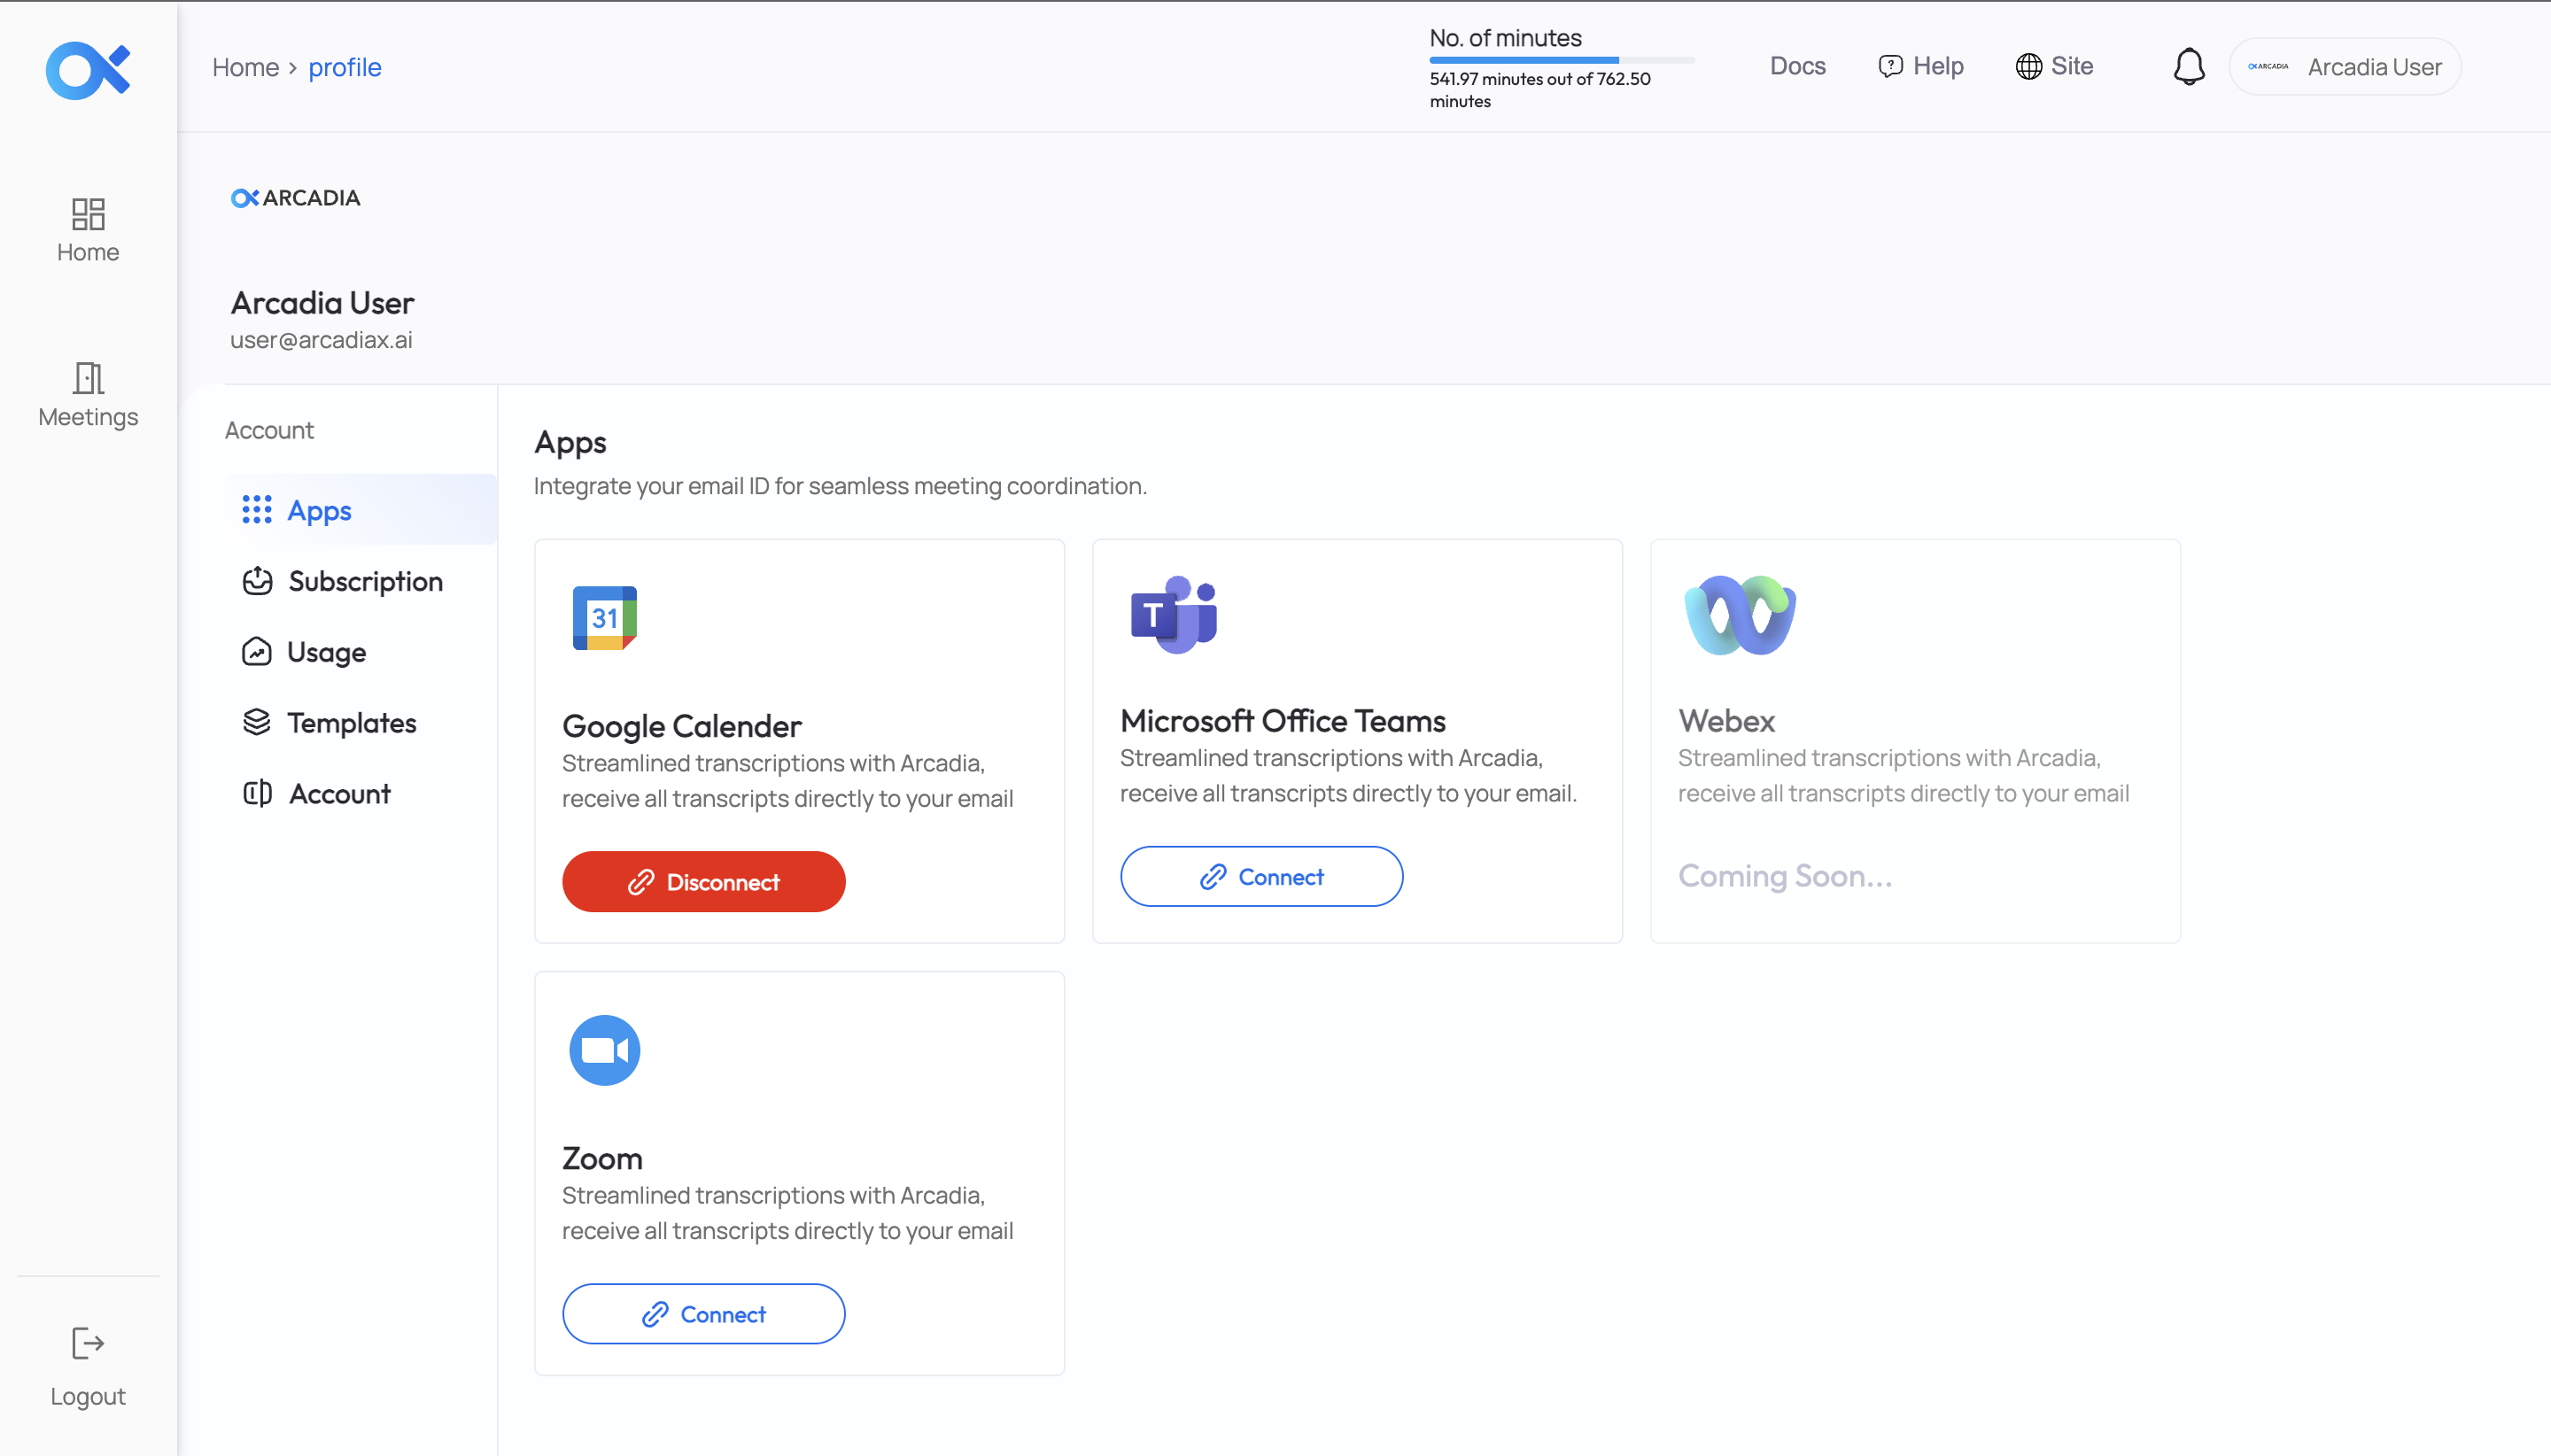Click the Coming Soon text on Webex
The height and width of the screenshot is (1456, 2551).
tap(1785, 875)
